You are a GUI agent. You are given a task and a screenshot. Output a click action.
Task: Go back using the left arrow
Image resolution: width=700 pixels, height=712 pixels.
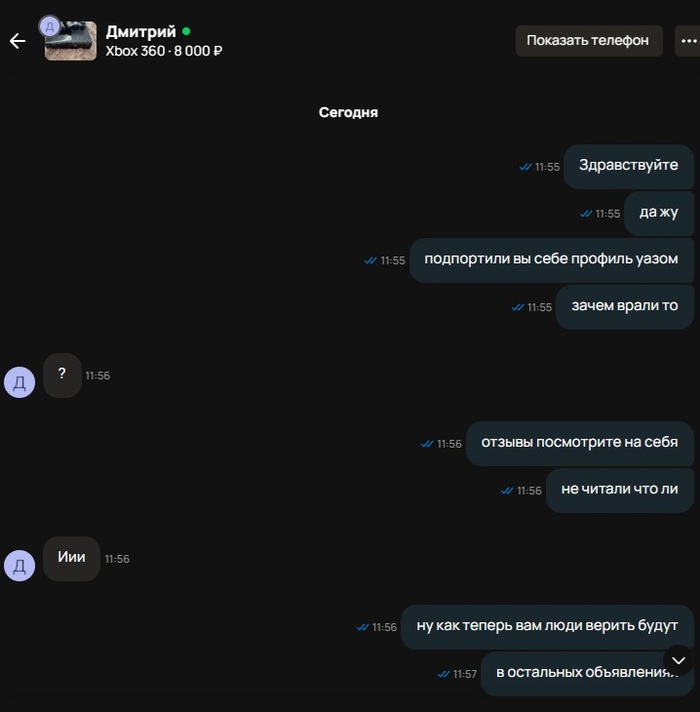pyautogui.click(x=17, y=41)
